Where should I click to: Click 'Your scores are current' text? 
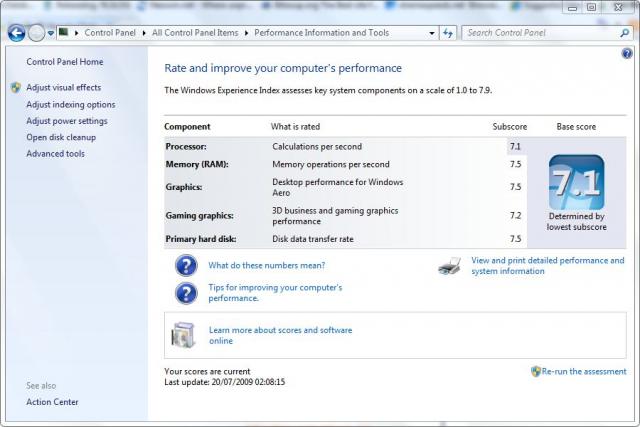click(207, 371)
